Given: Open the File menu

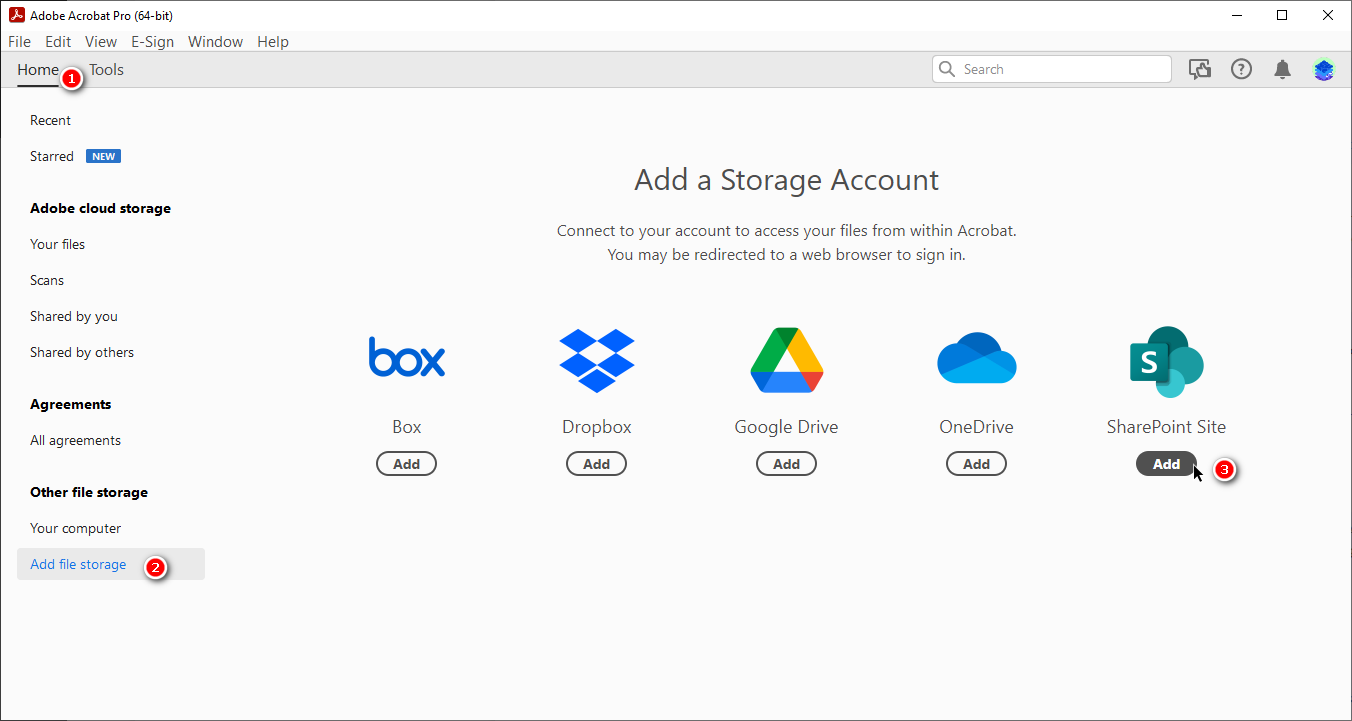Looking at the screenshot, I should click(x=19, y=42).
